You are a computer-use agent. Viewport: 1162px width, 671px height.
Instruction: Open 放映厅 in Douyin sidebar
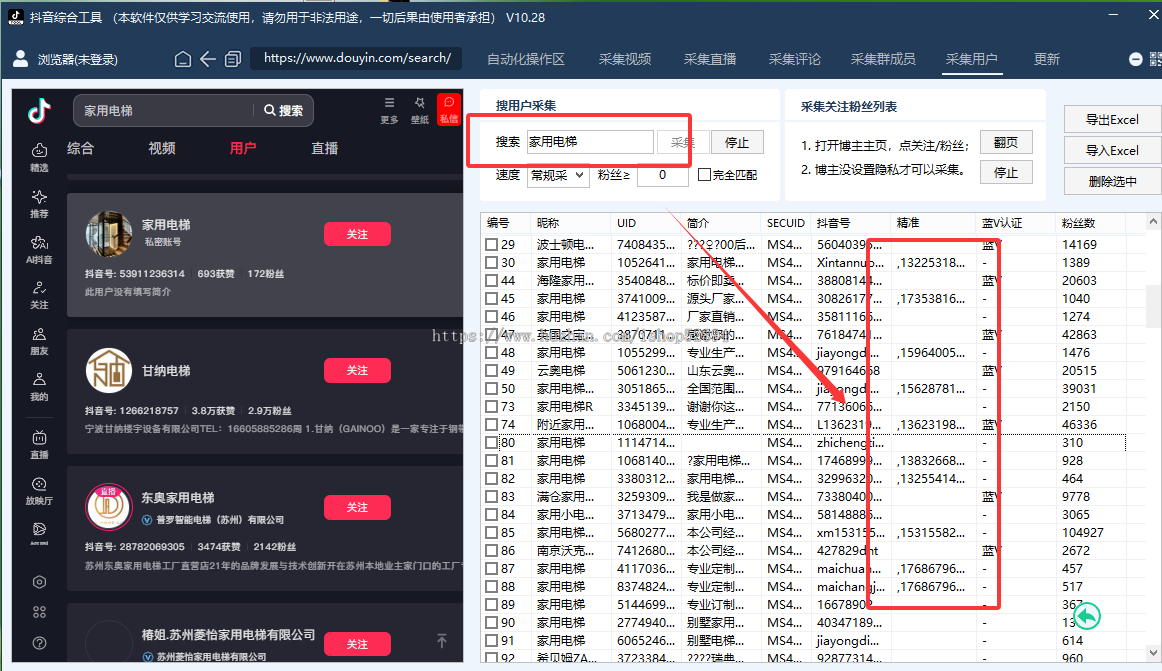click(x=39, y=490)
